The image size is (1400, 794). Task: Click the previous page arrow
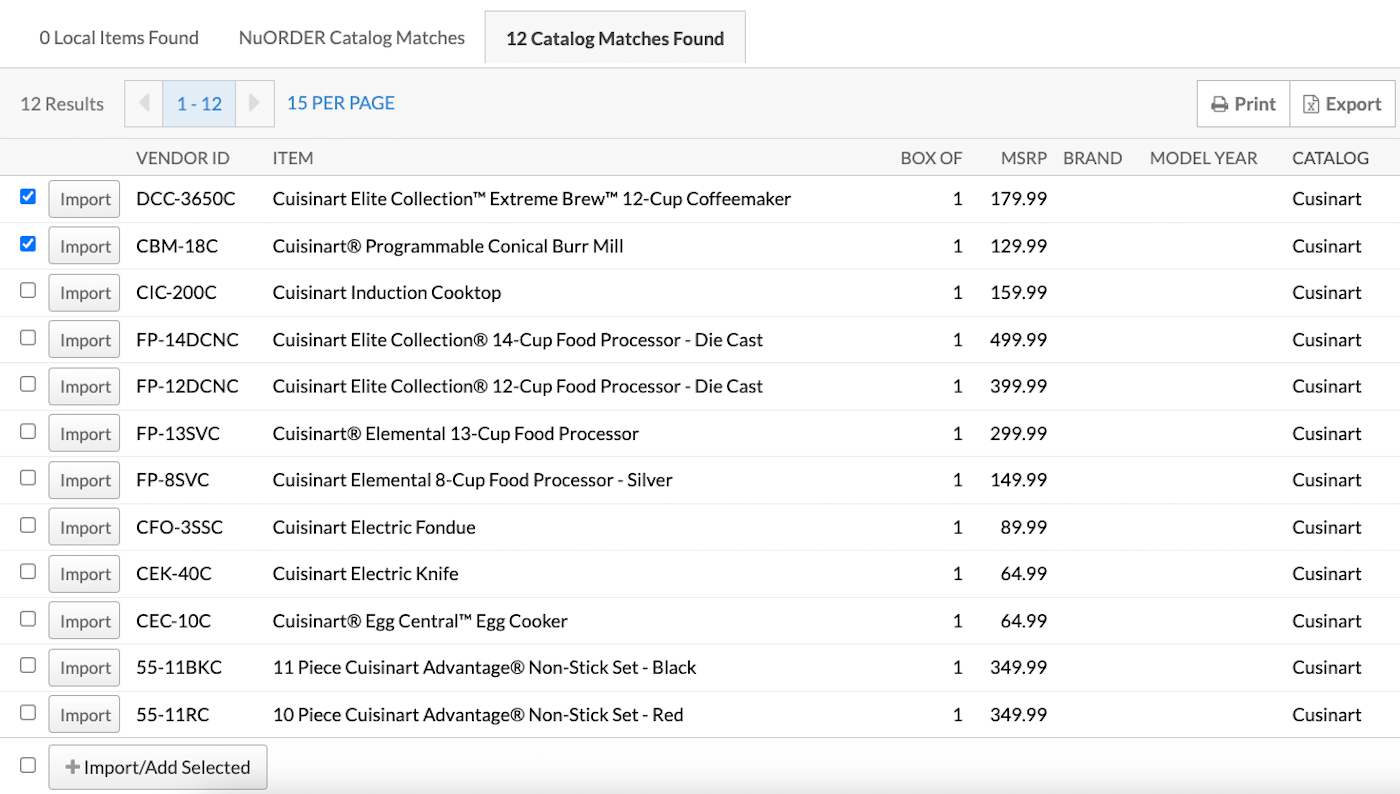pyautogui.click(x=143, y=103)
